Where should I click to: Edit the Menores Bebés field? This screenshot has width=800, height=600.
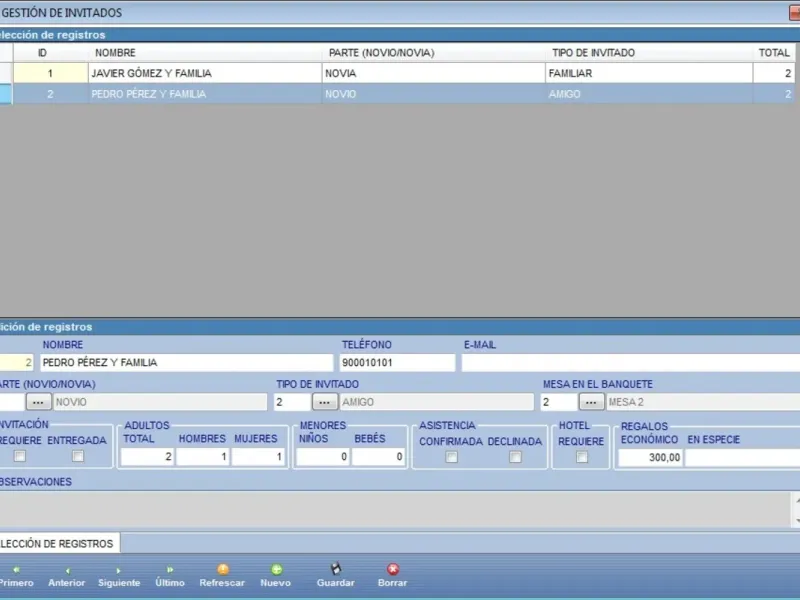[x=379, y=457]
